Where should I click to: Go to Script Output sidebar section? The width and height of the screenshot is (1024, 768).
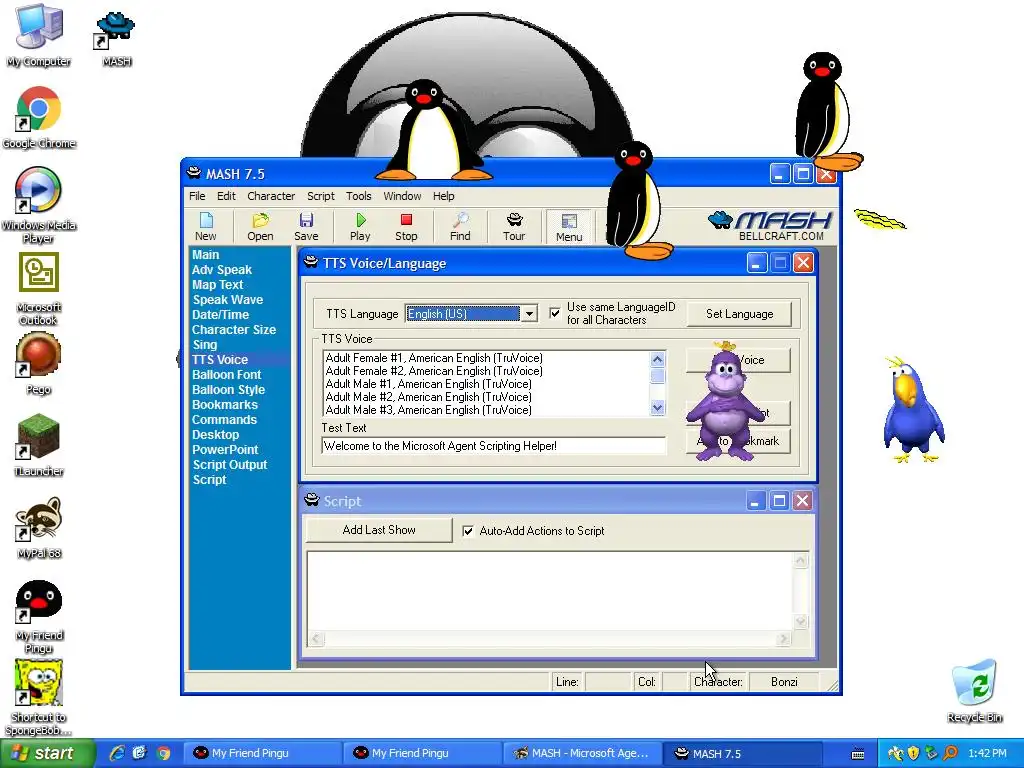[x=229, y=465]
